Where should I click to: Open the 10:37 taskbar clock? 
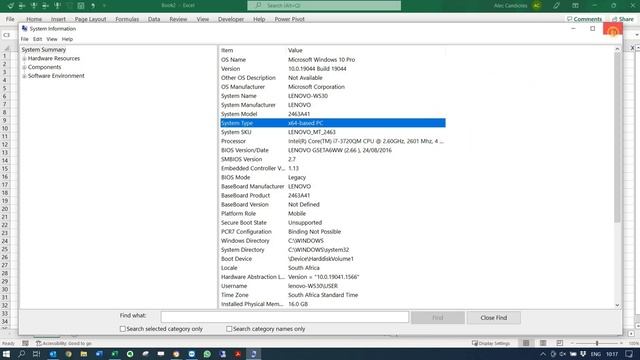(x=611, y=354)
